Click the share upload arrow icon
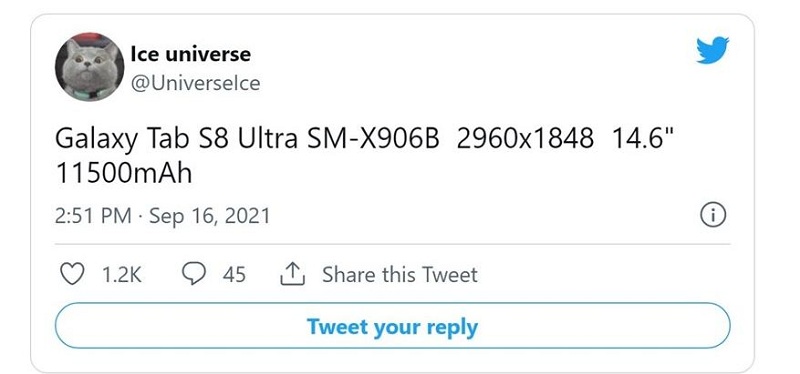800x374 pixels. click(x=292, y=275)
